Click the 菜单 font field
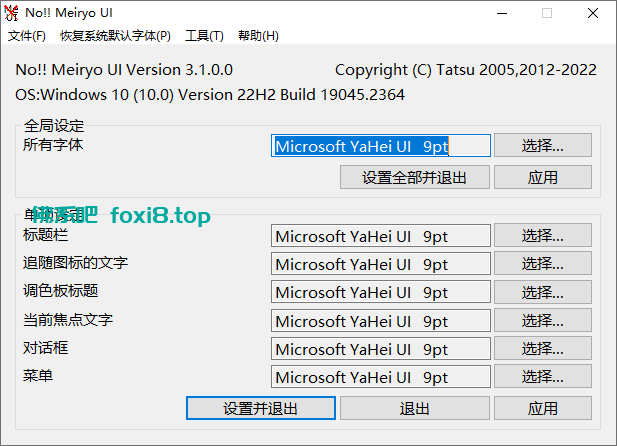The image size is (617, 446). pos(381,376)
